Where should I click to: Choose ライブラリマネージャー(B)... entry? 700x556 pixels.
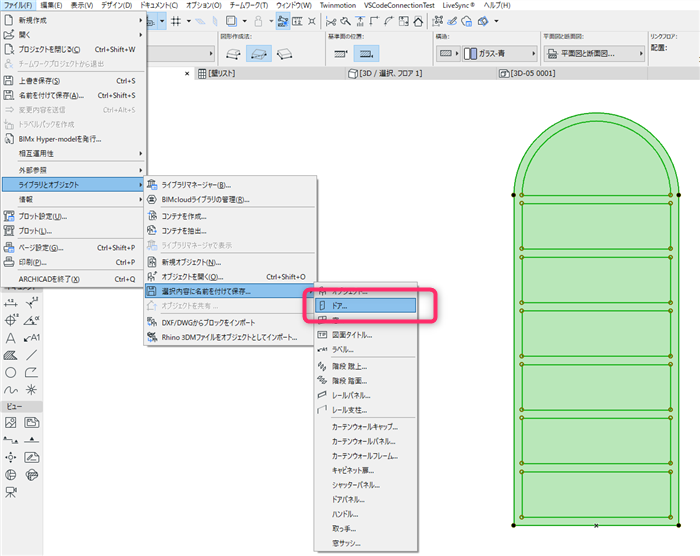pyautogui.click(x=230, y=185)
